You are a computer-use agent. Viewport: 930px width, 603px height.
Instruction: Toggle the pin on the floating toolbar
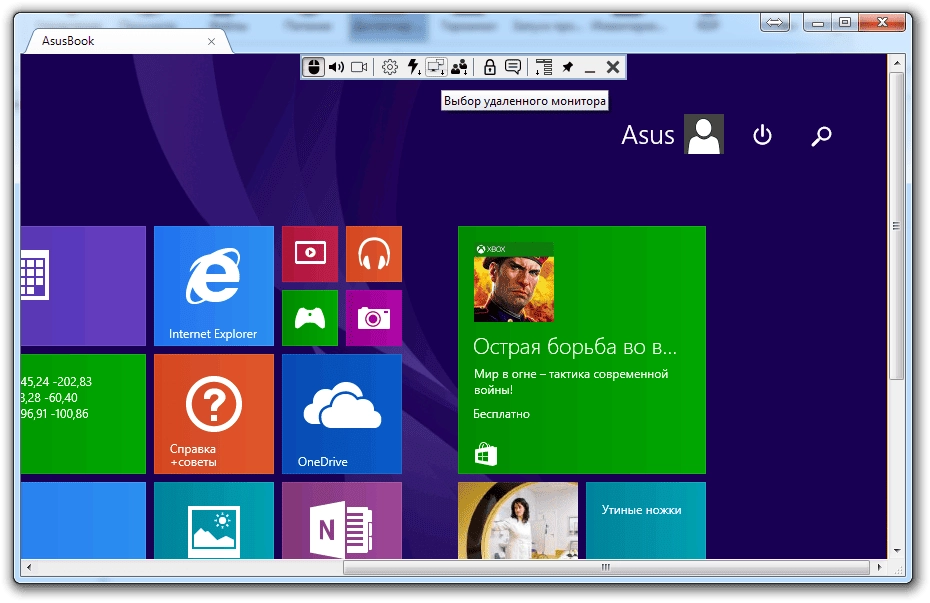568,67
